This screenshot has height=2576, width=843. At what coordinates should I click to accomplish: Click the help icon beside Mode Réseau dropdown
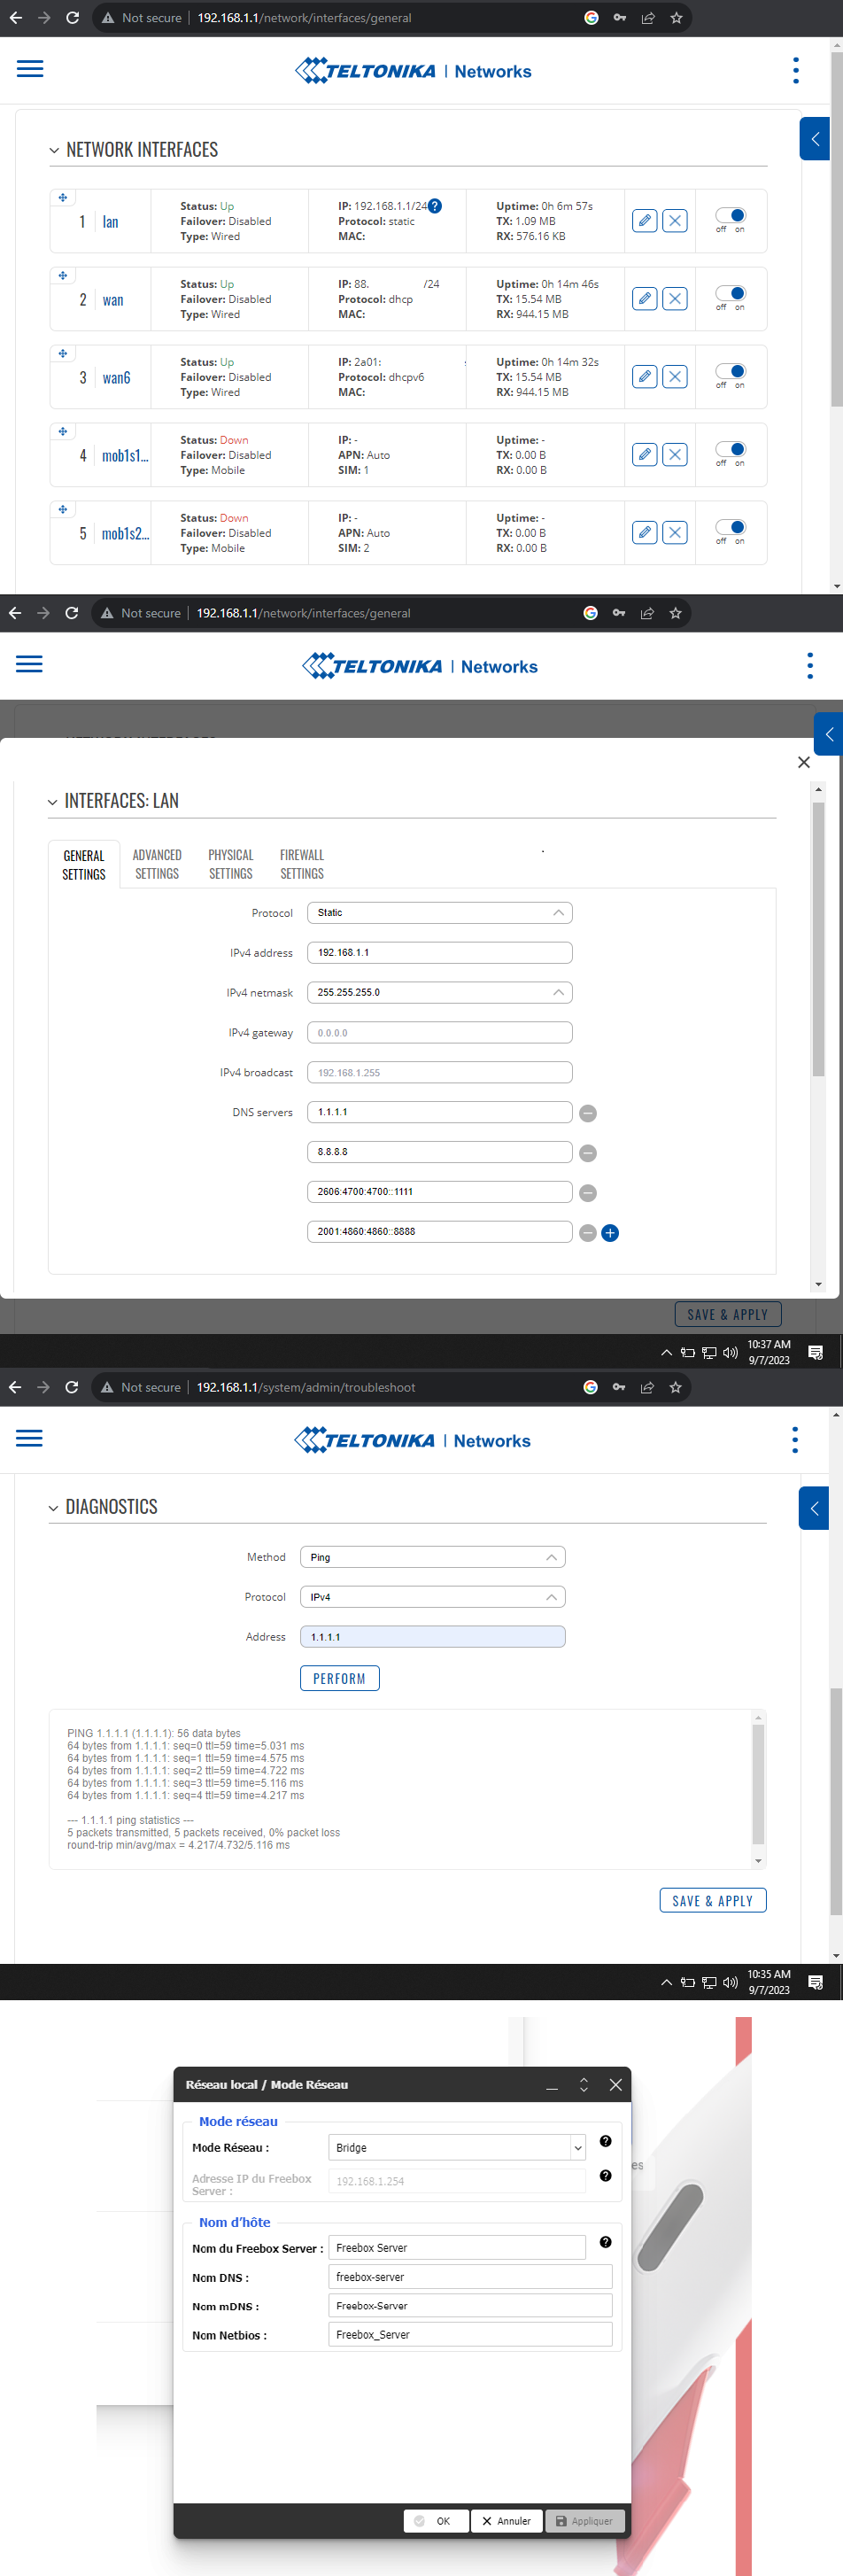(605, 2141)
